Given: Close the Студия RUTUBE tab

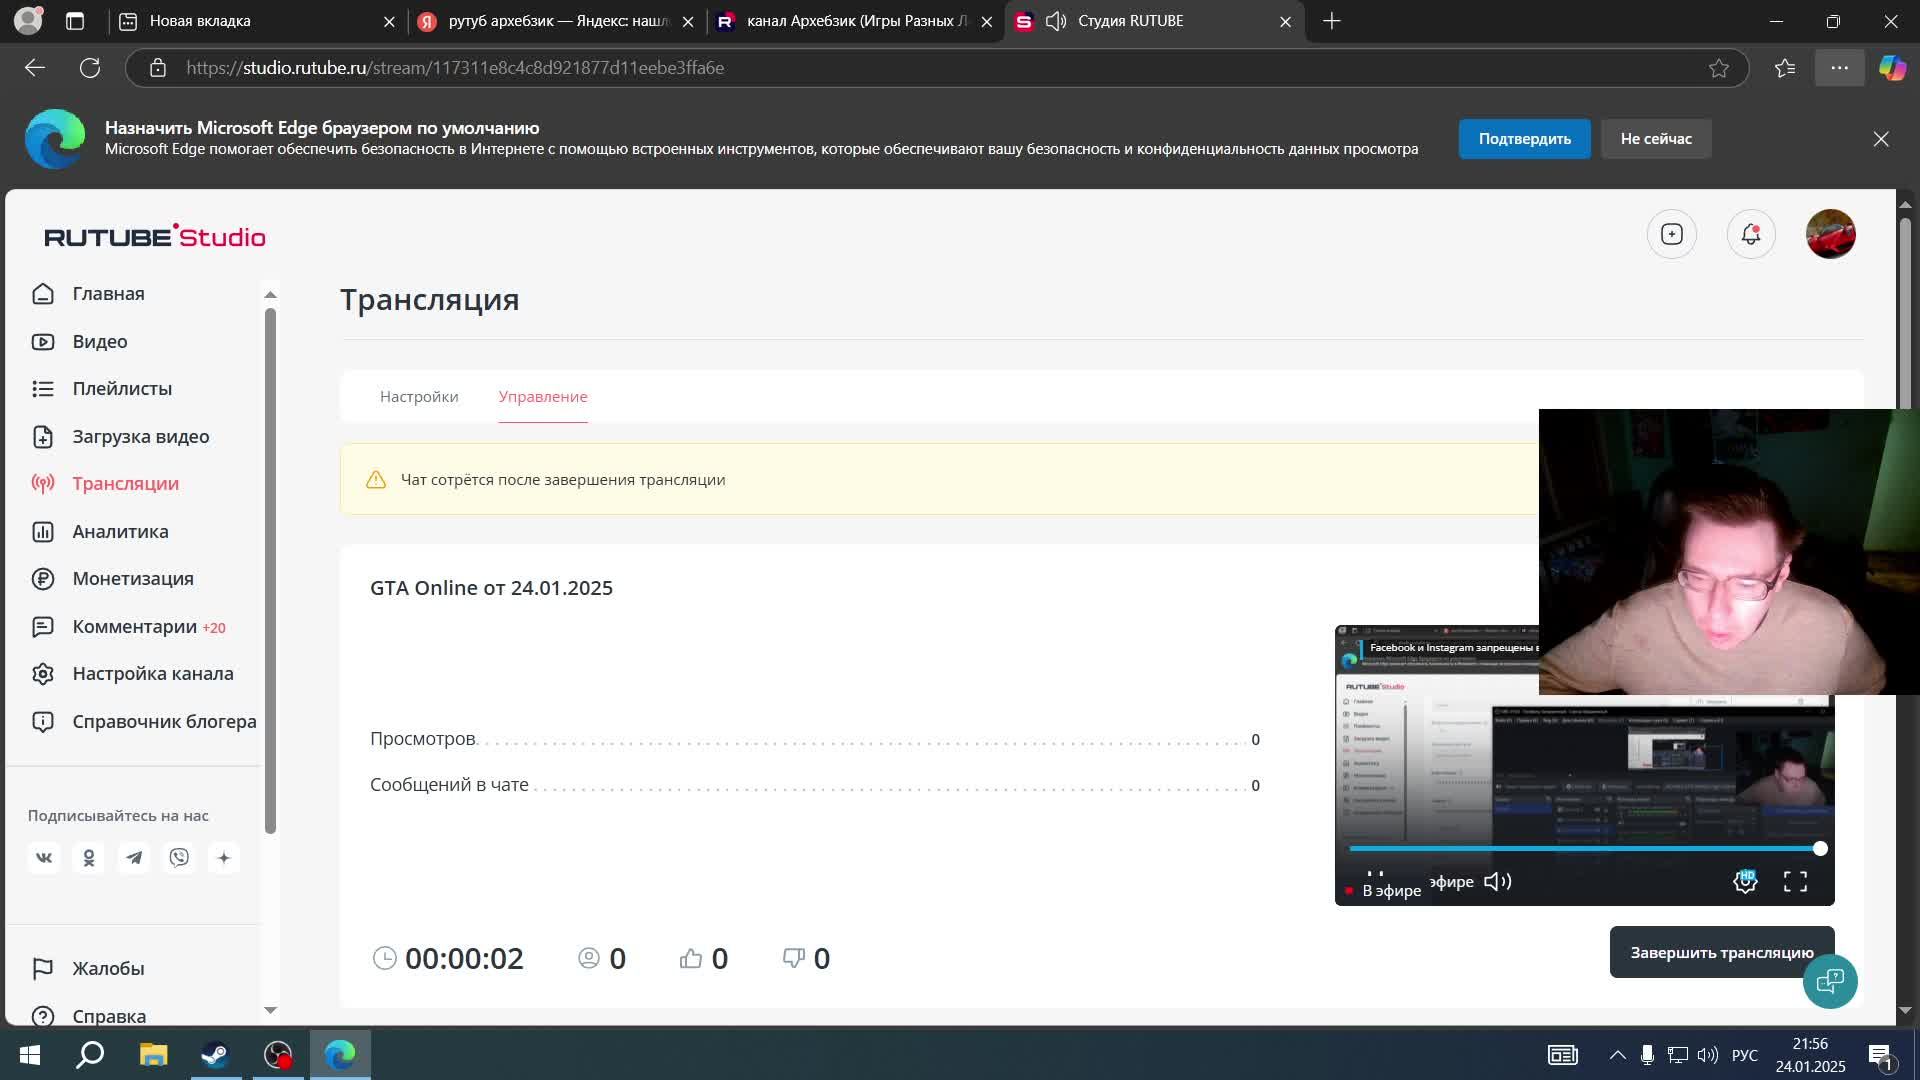Looking at the screenshot, I should (x=1285, y=21).
